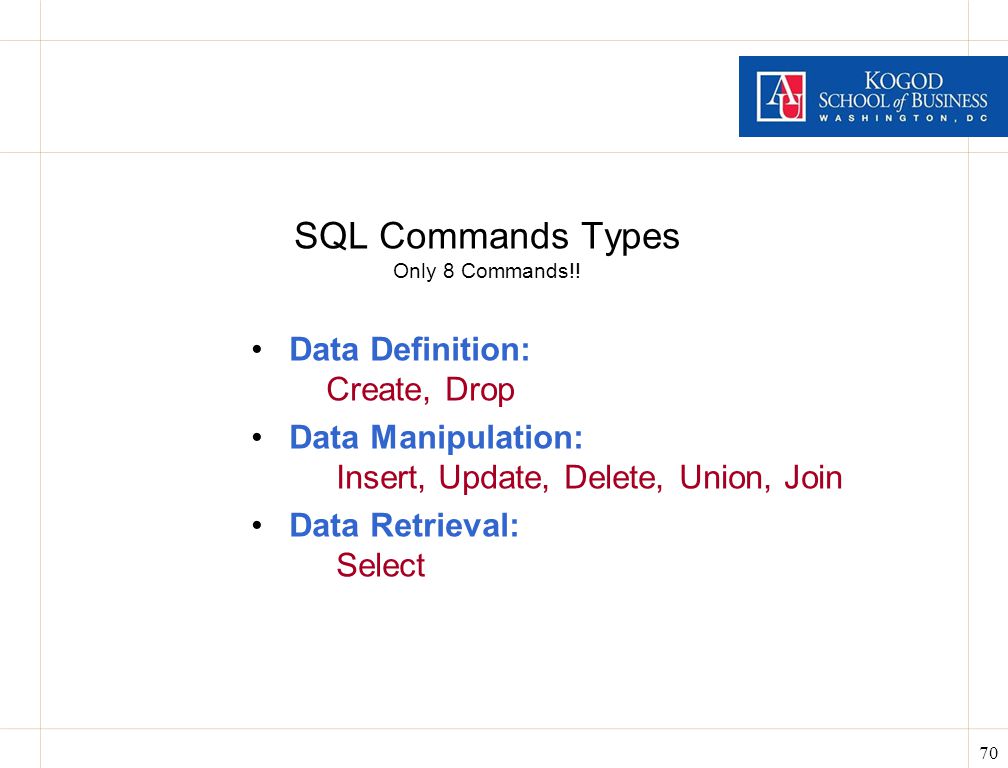Click the word Update

tap(493, 478)
